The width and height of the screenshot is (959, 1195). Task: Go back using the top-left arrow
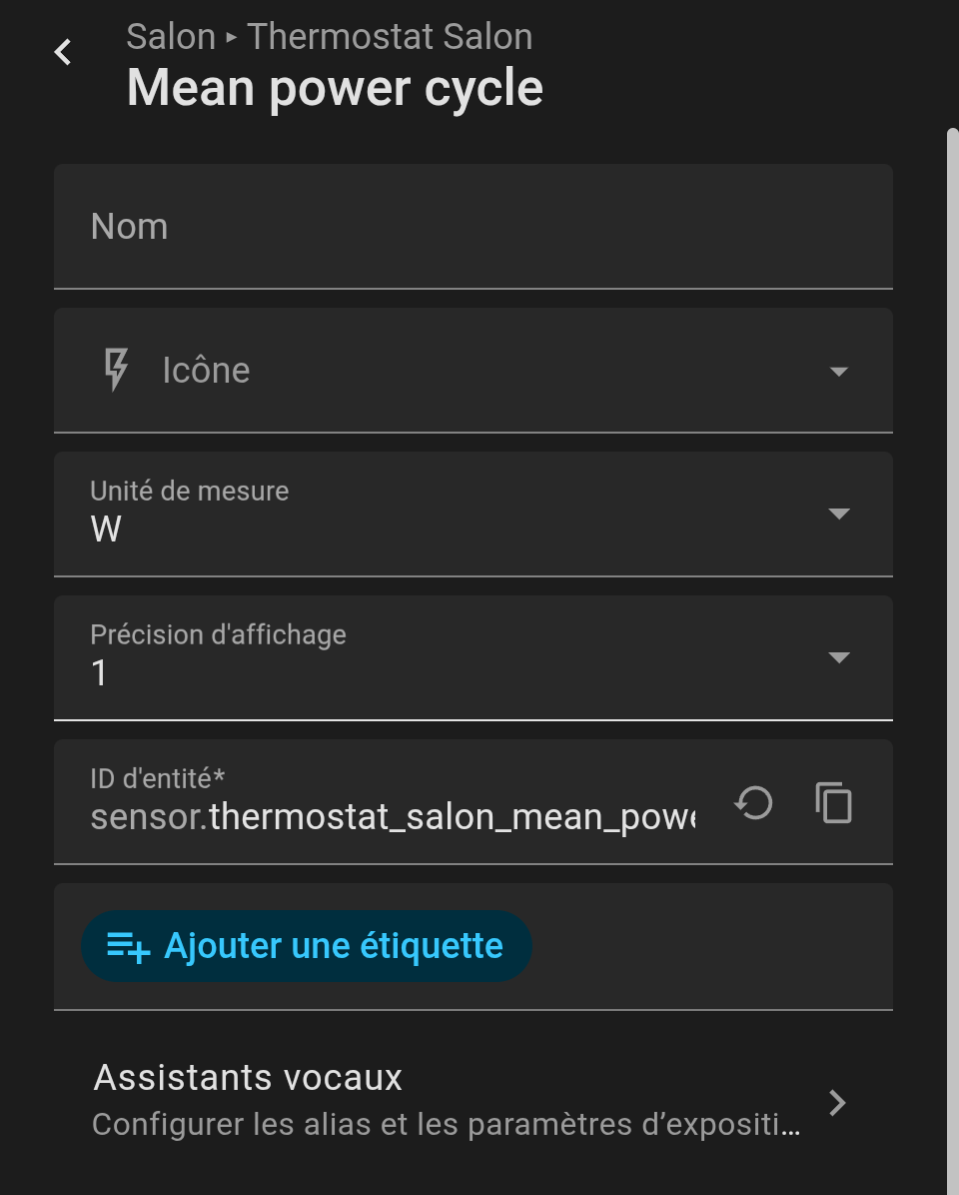pyautogui.click(x=63, y=52)
